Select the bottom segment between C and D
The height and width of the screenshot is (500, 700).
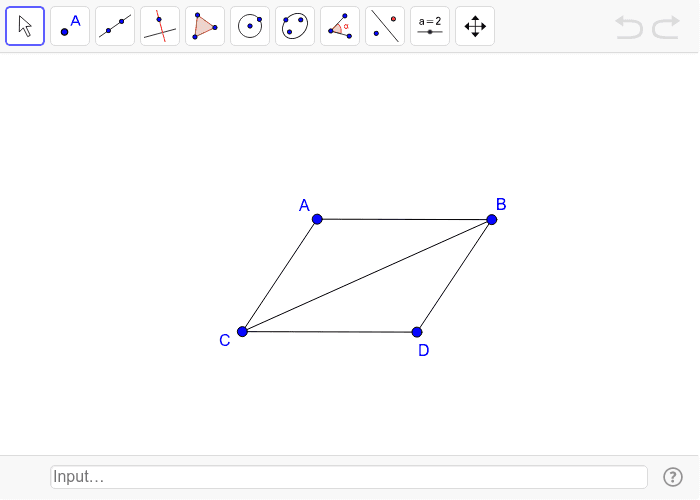point(329,332)
